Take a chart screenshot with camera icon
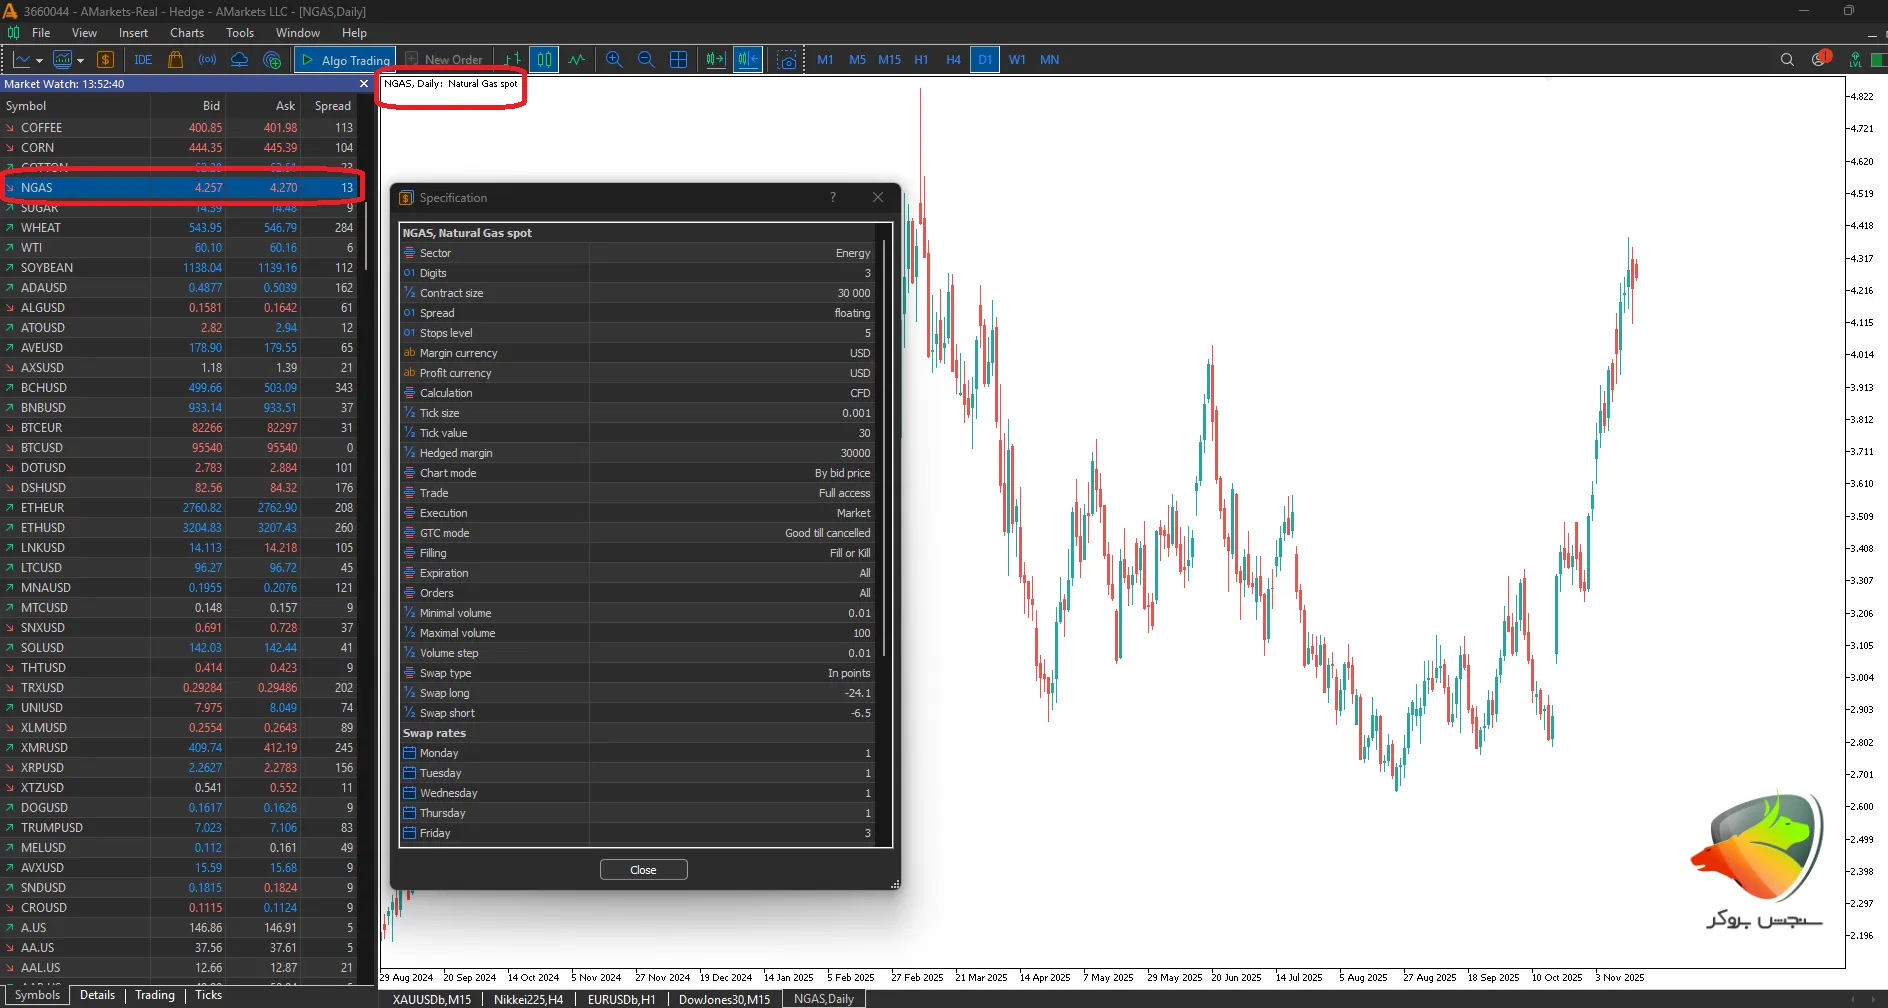1888x1008 pixels. pos(788,60)
